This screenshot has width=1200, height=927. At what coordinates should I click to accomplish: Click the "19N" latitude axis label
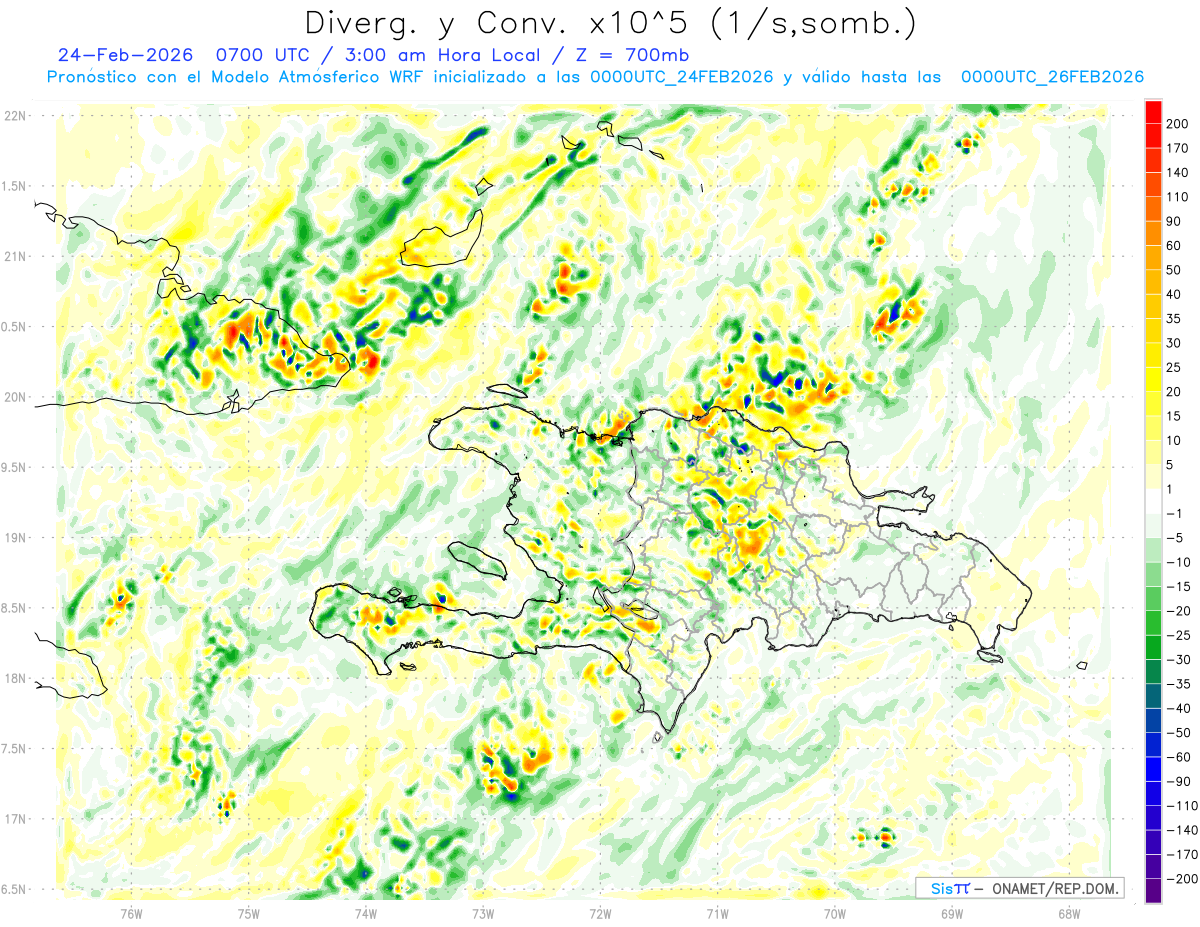point(15,538)
